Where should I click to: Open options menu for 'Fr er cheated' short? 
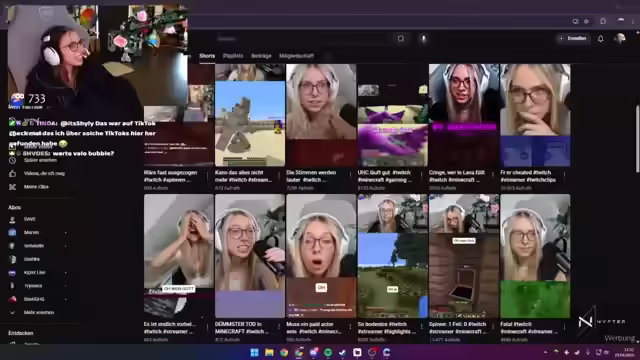564,176
